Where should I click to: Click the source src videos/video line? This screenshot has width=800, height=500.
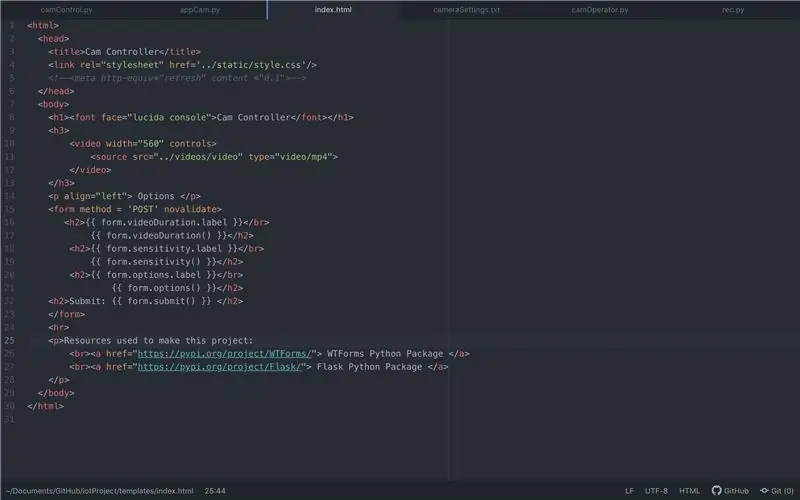point(214,157)
